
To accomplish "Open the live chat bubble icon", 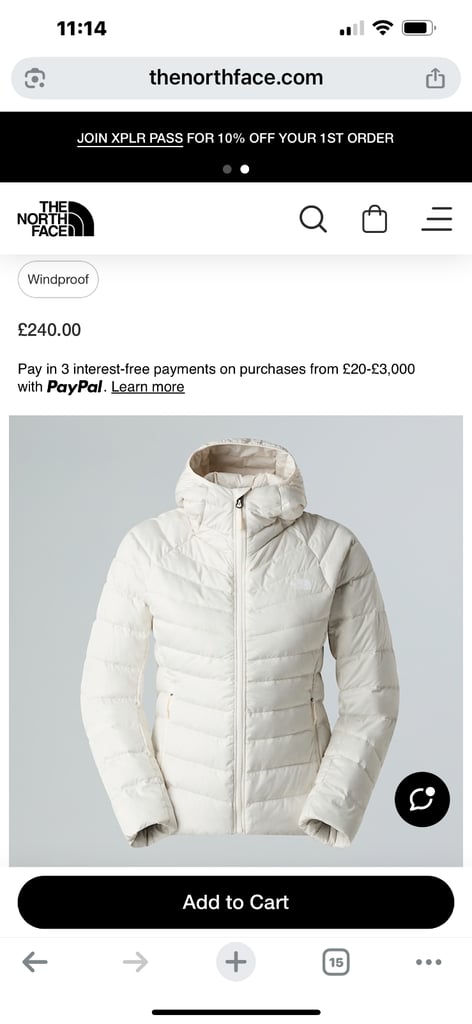I will tap(422, 799).
